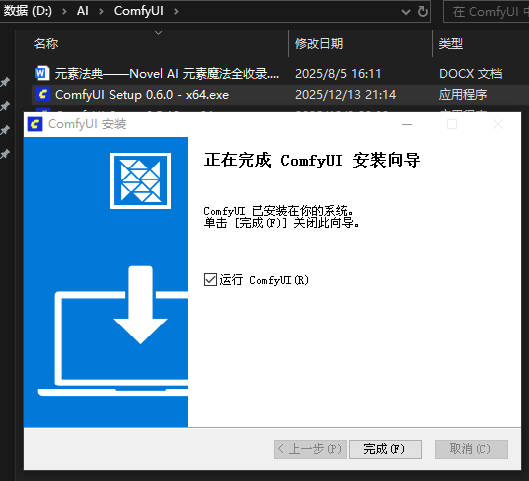
Task: Click the 取消(C) cancel button
Action: [x=471, y=449]
